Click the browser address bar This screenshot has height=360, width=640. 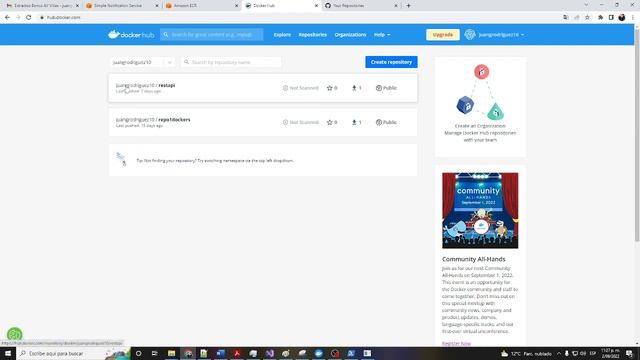(300, 17)
